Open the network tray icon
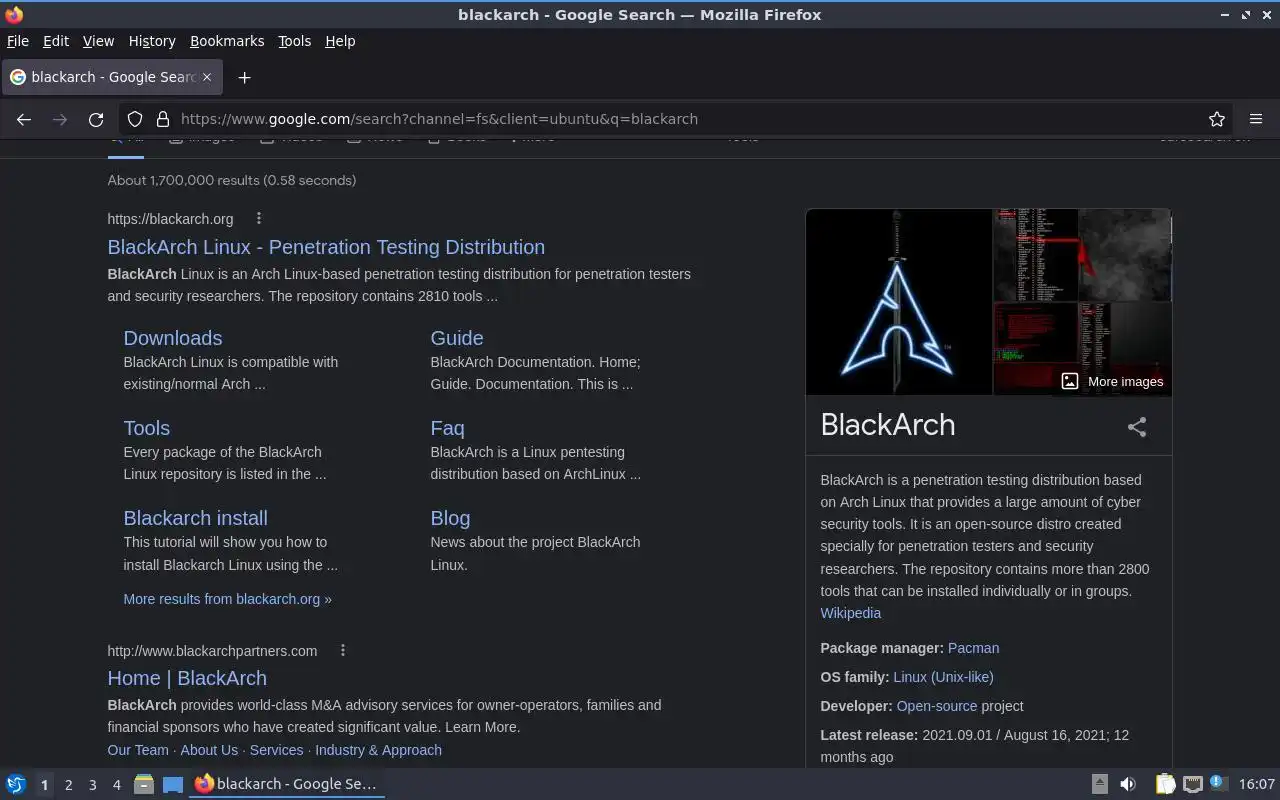Image resolution: width=1280 pixels, height=800 pixels. 1192,785
